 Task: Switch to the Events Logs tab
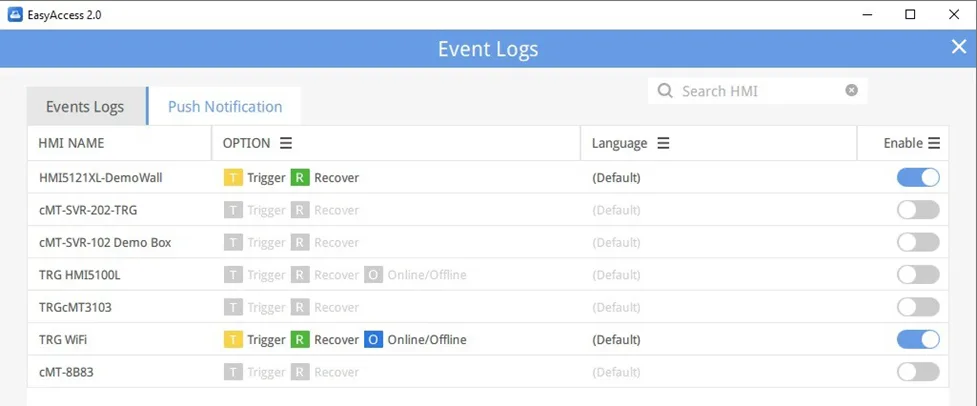click(85, 106)
